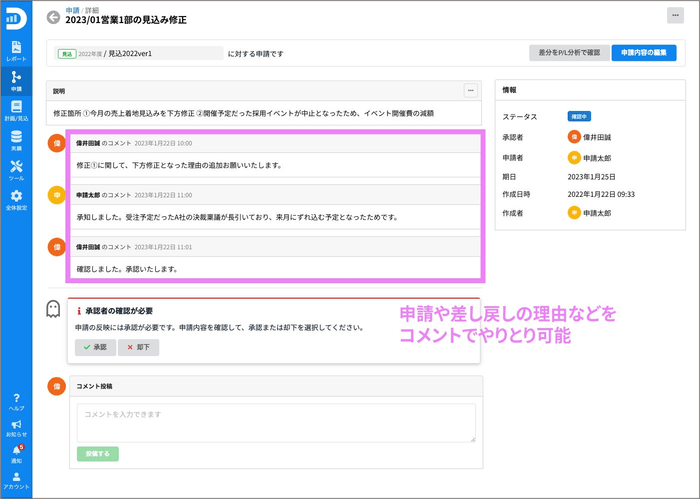Click the 却下 reject button
This screenshot has width=700, height=499.
[138, 347]
